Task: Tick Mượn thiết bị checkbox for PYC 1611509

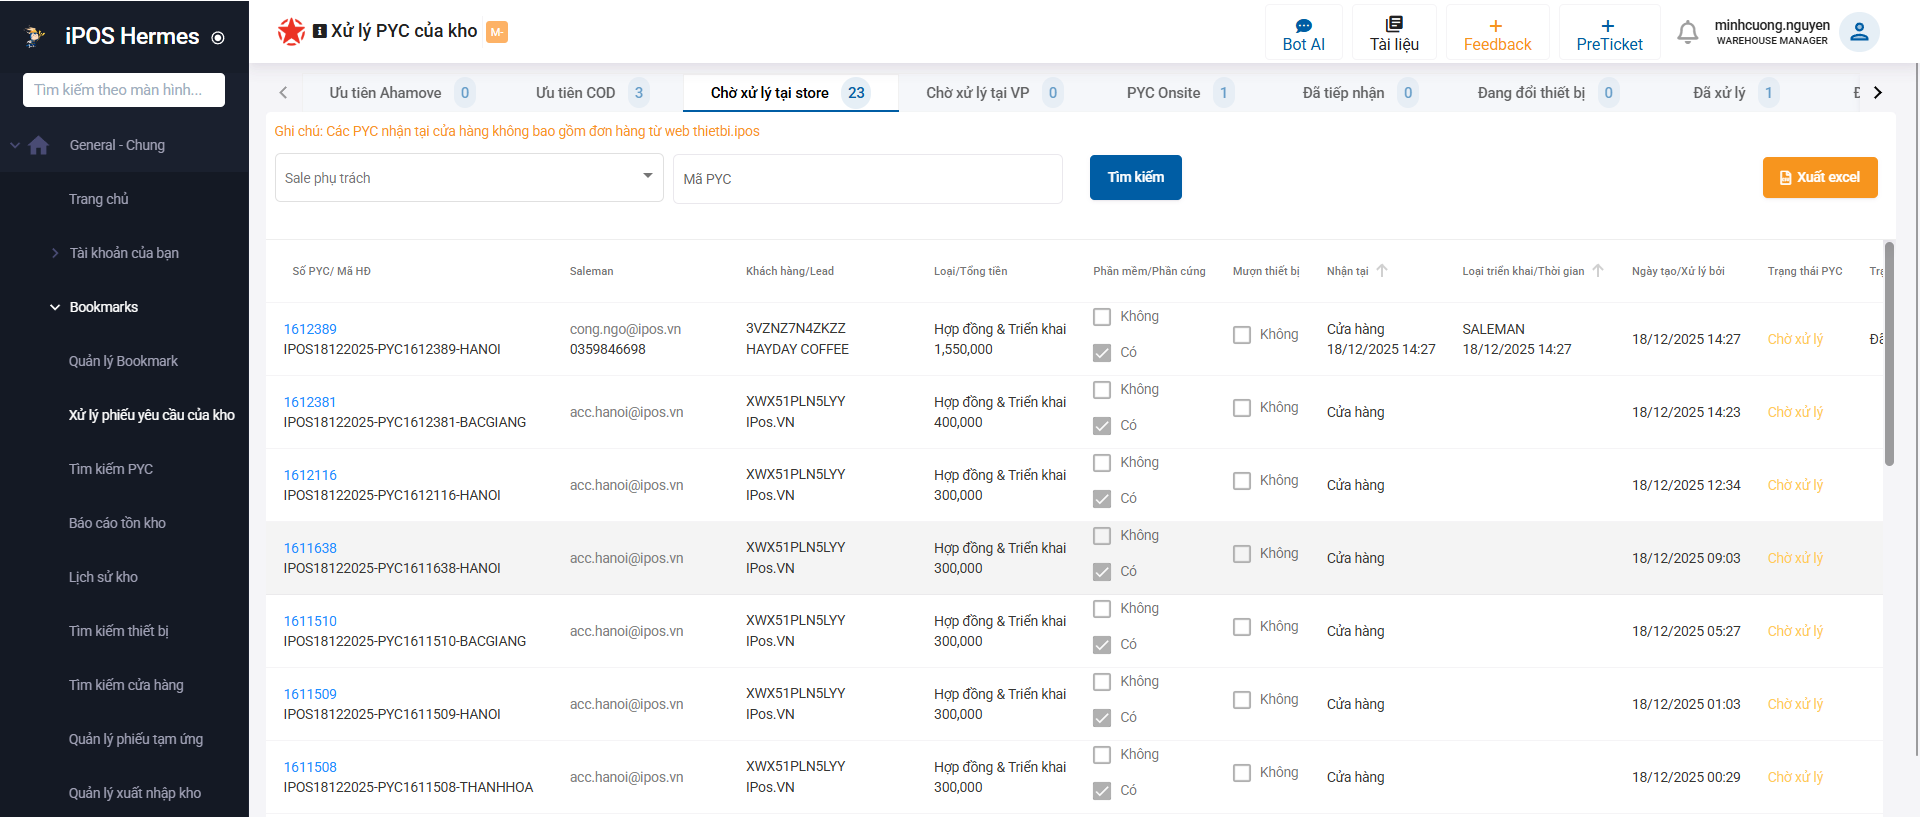Action: tap(1242, 700)
